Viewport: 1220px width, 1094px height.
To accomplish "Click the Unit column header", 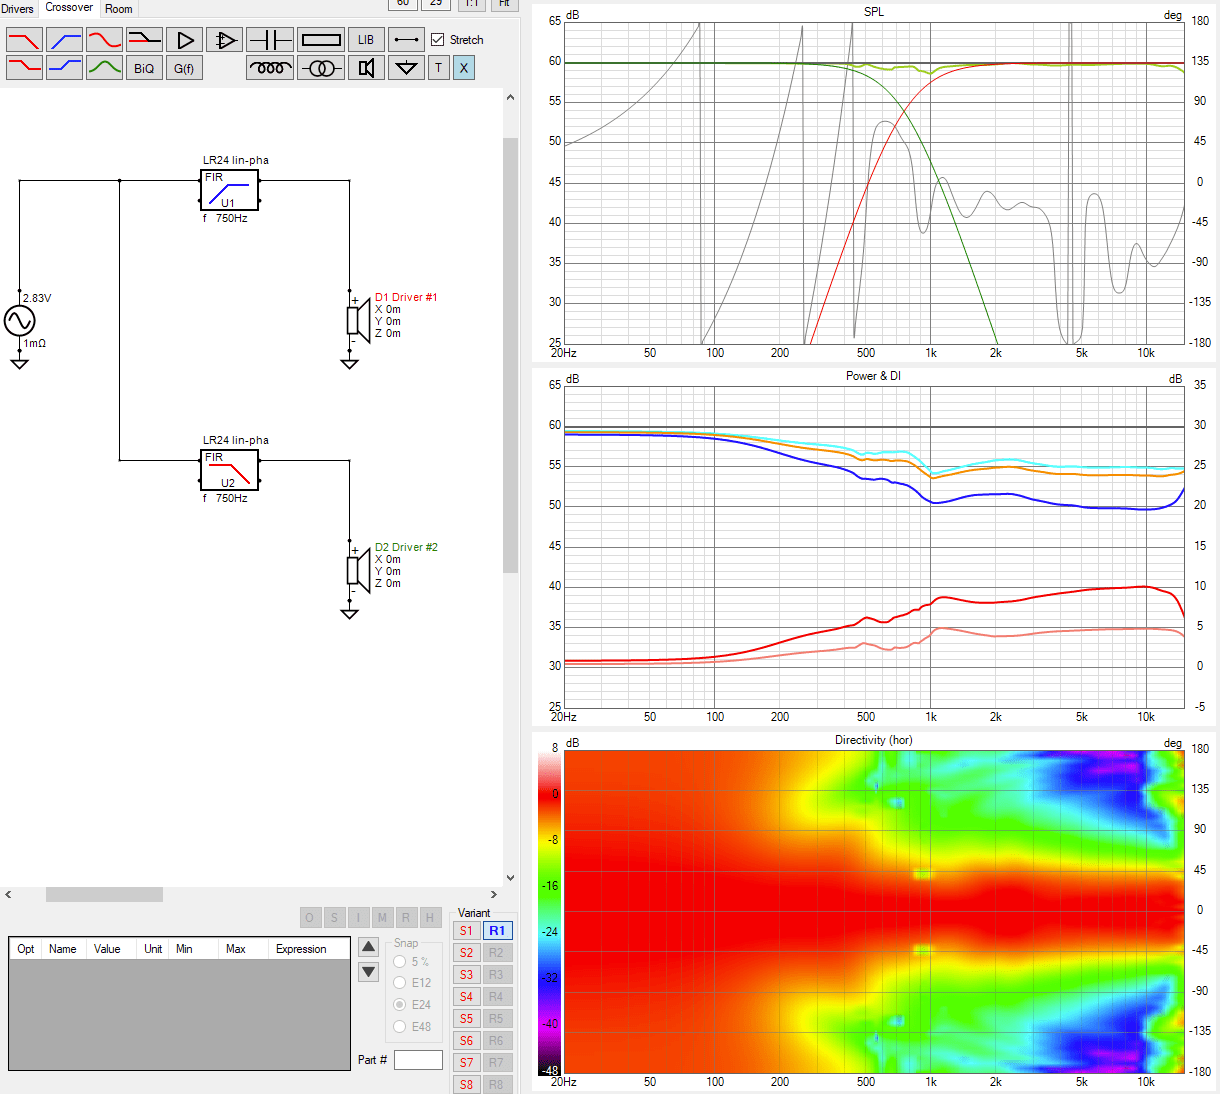I will pyautogui.click(x=153, y=949).
